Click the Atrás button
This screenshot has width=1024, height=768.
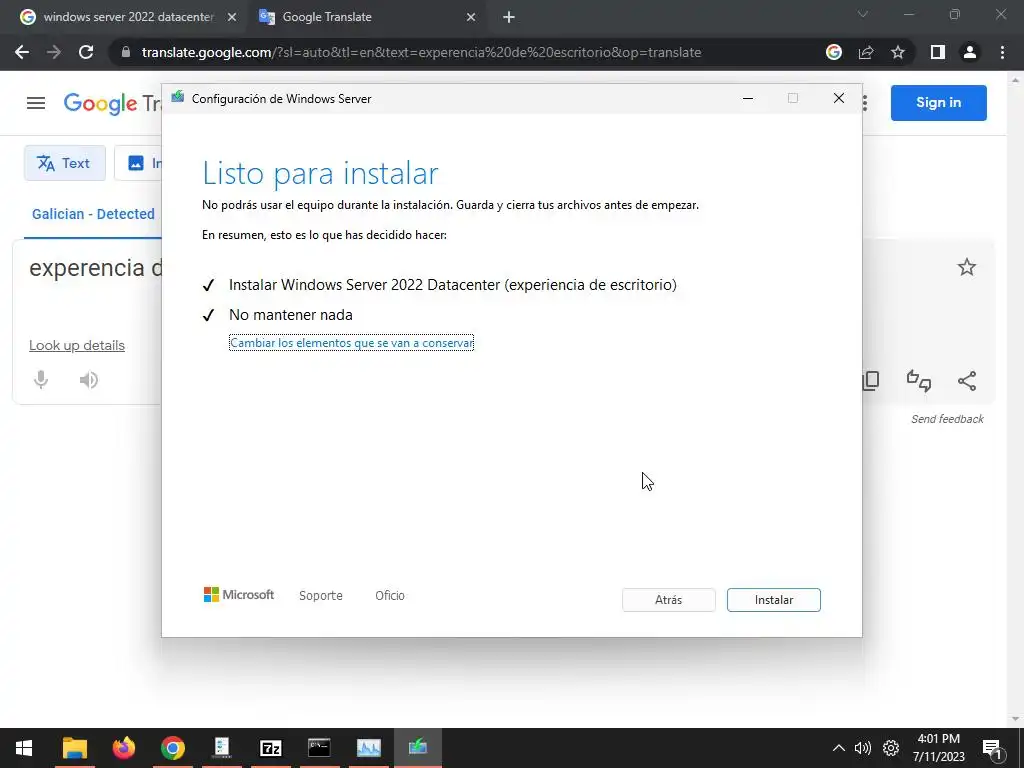point(668,600)
